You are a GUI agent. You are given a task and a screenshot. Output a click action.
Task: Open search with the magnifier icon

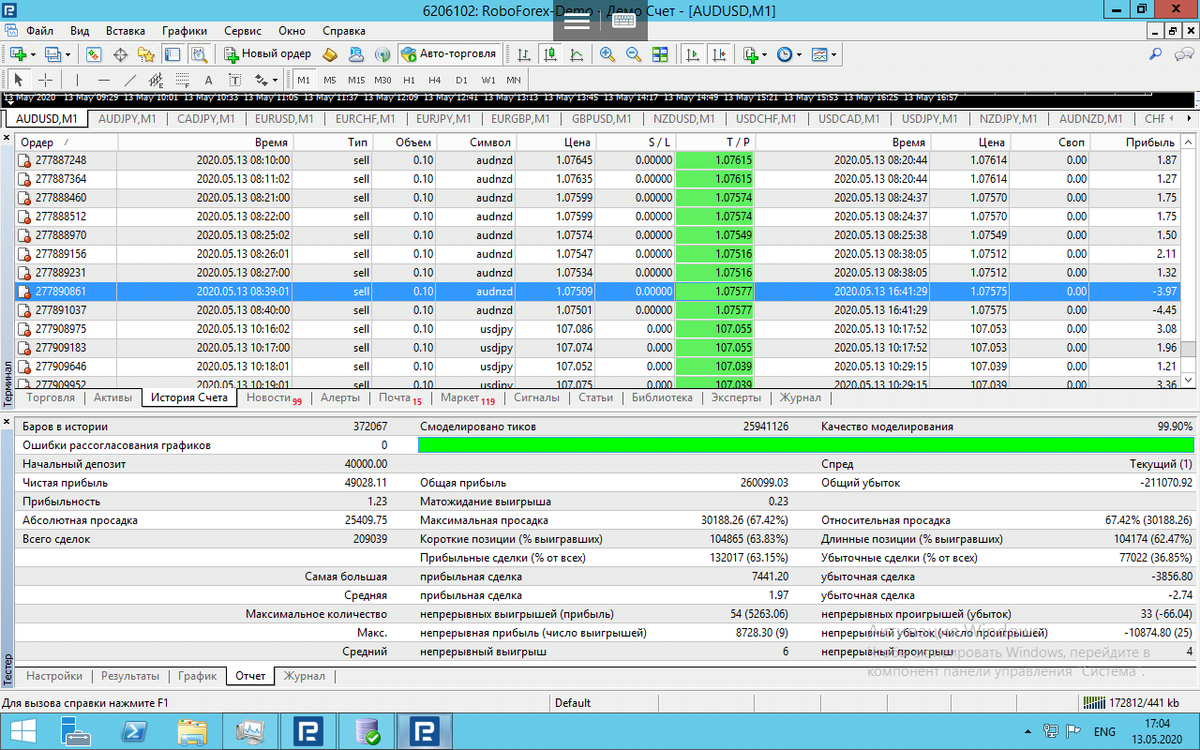(1155, 54)
